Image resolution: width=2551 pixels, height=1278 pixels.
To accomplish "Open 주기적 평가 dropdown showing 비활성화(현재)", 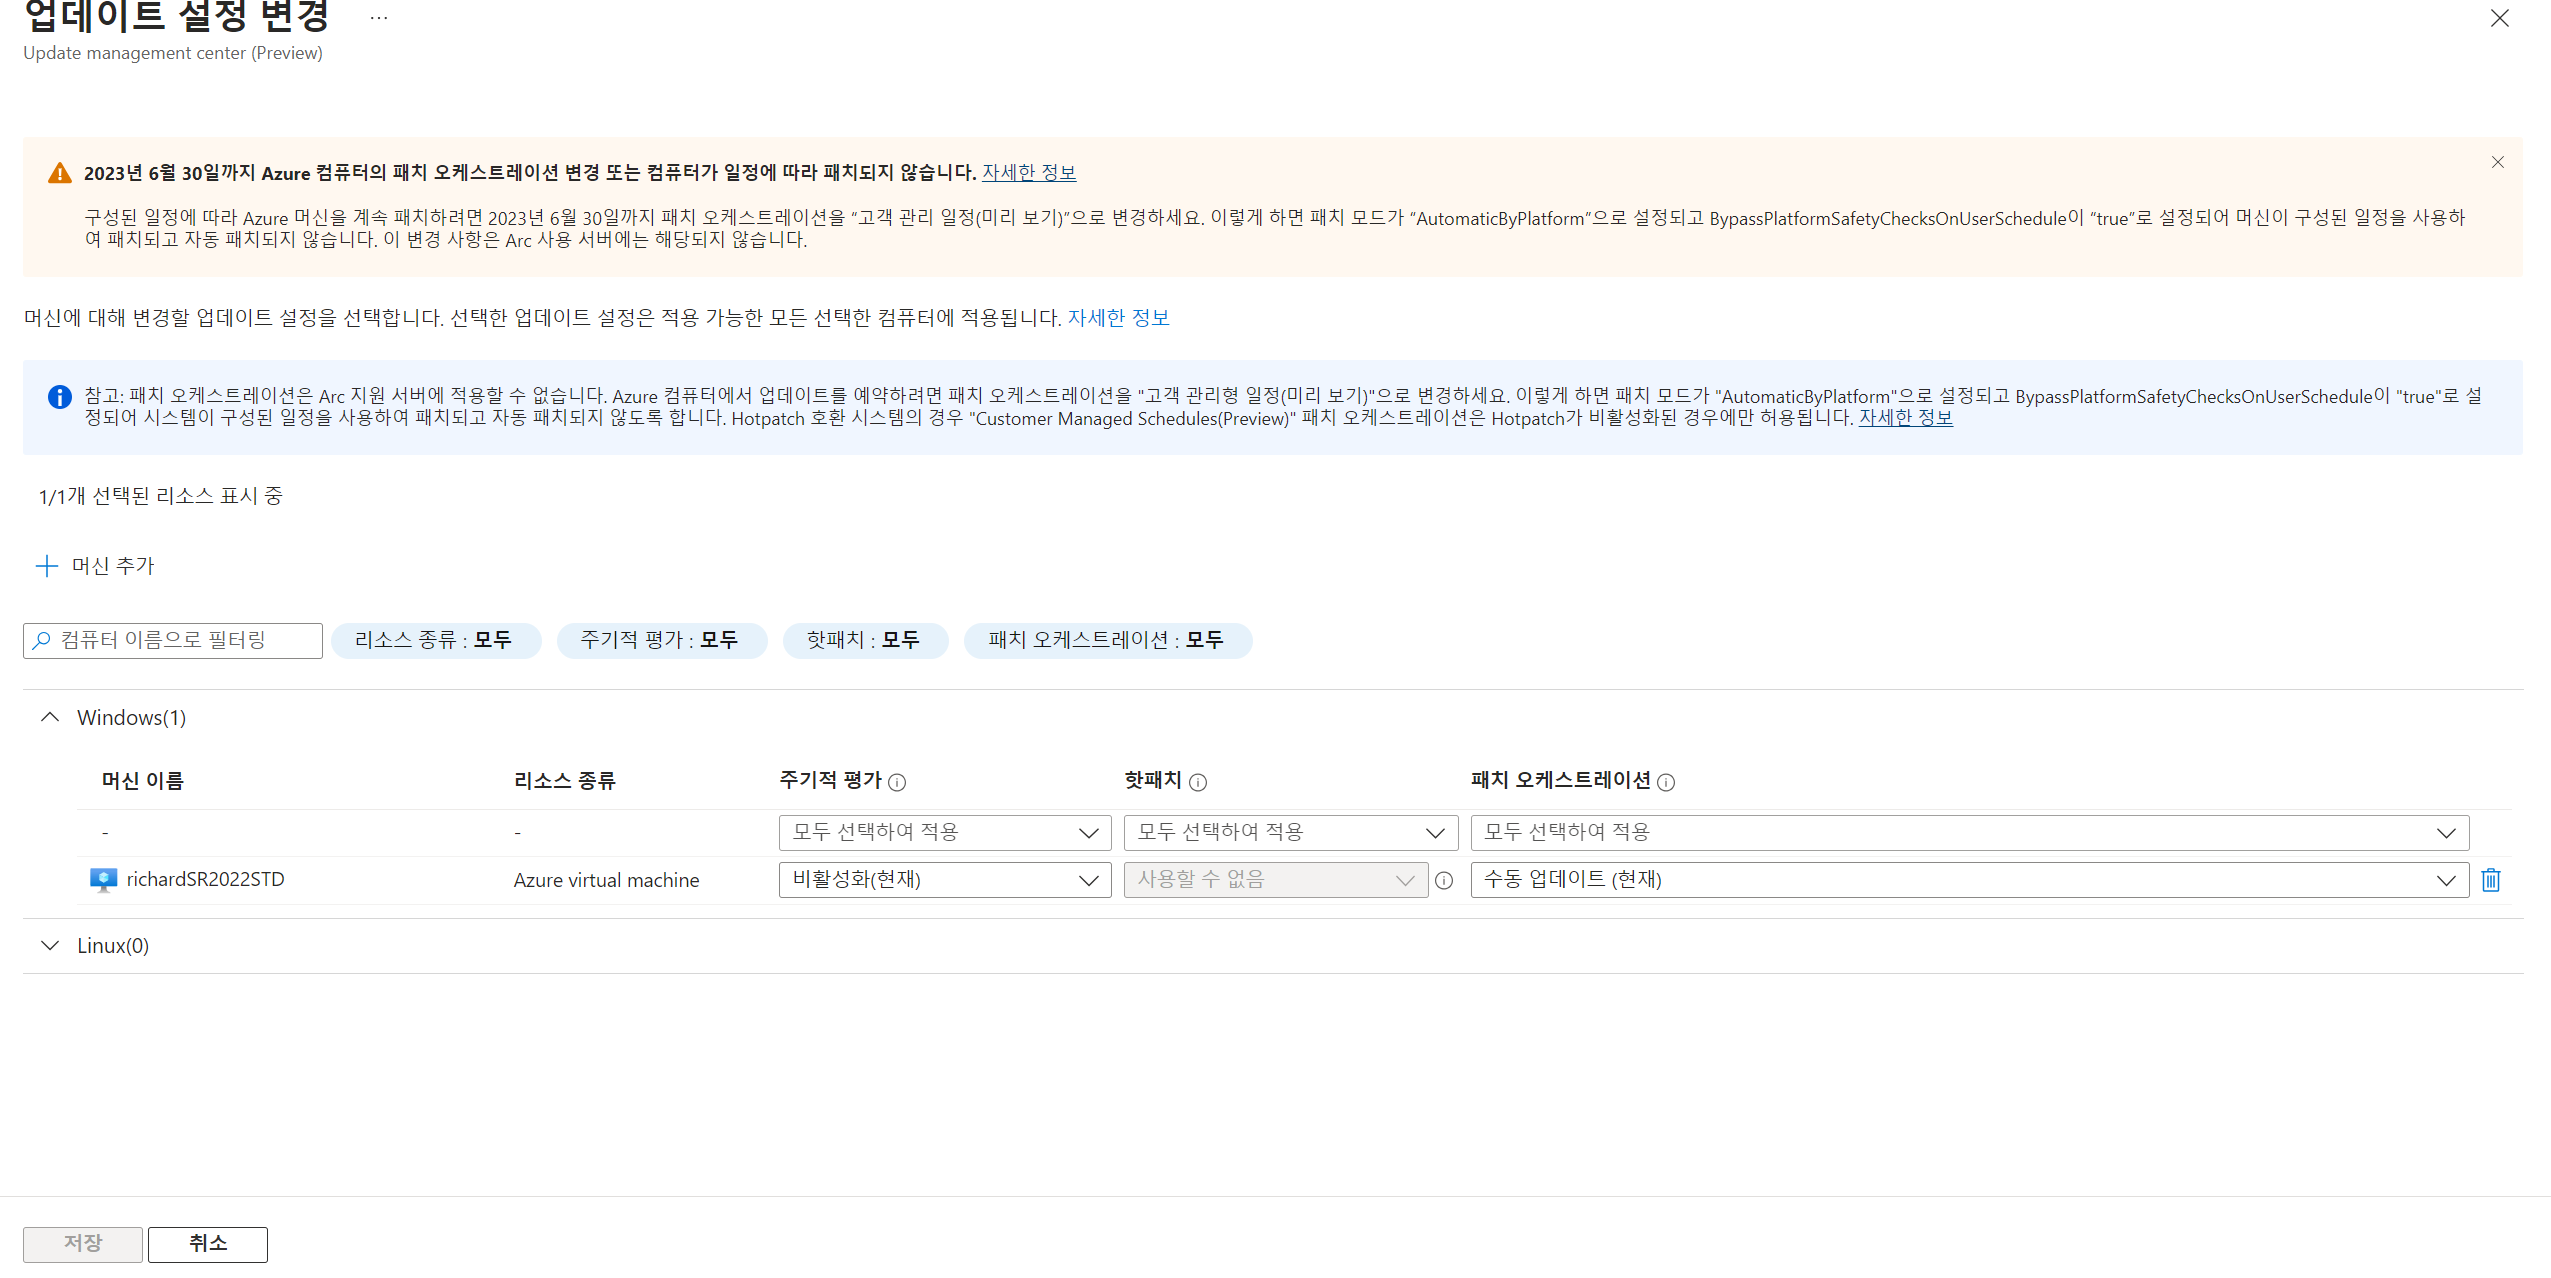I will click(944, 880).
